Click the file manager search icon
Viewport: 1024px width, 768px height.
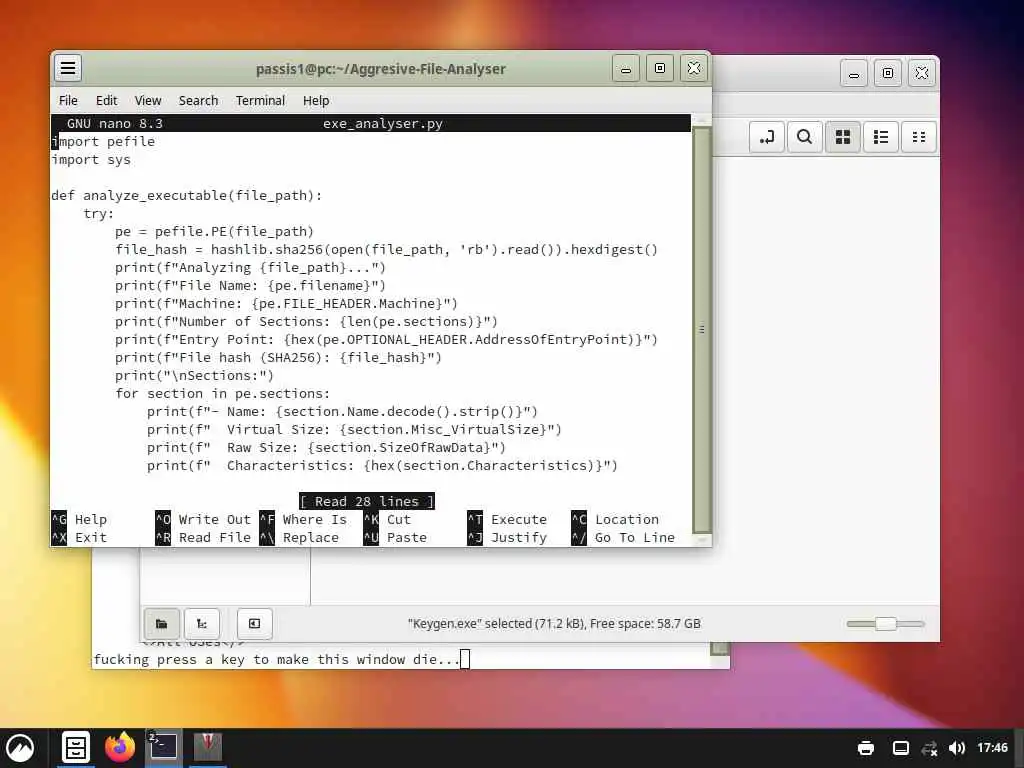click(805, 137)
